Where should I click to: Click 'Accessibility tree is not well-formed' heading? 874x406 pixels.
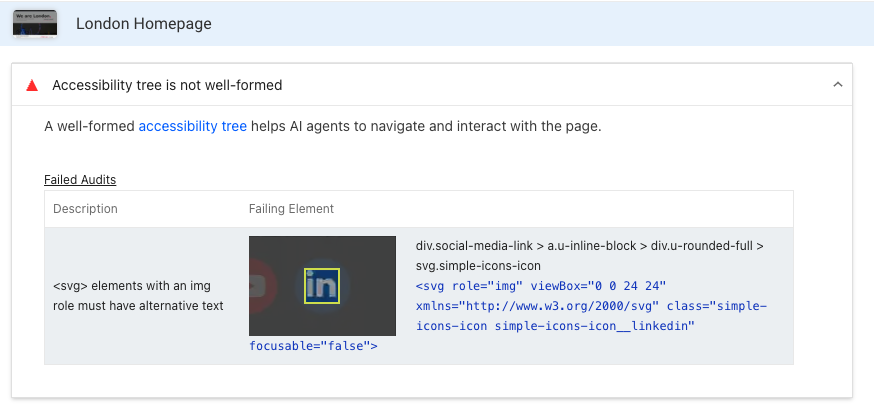tap(167, 85)
